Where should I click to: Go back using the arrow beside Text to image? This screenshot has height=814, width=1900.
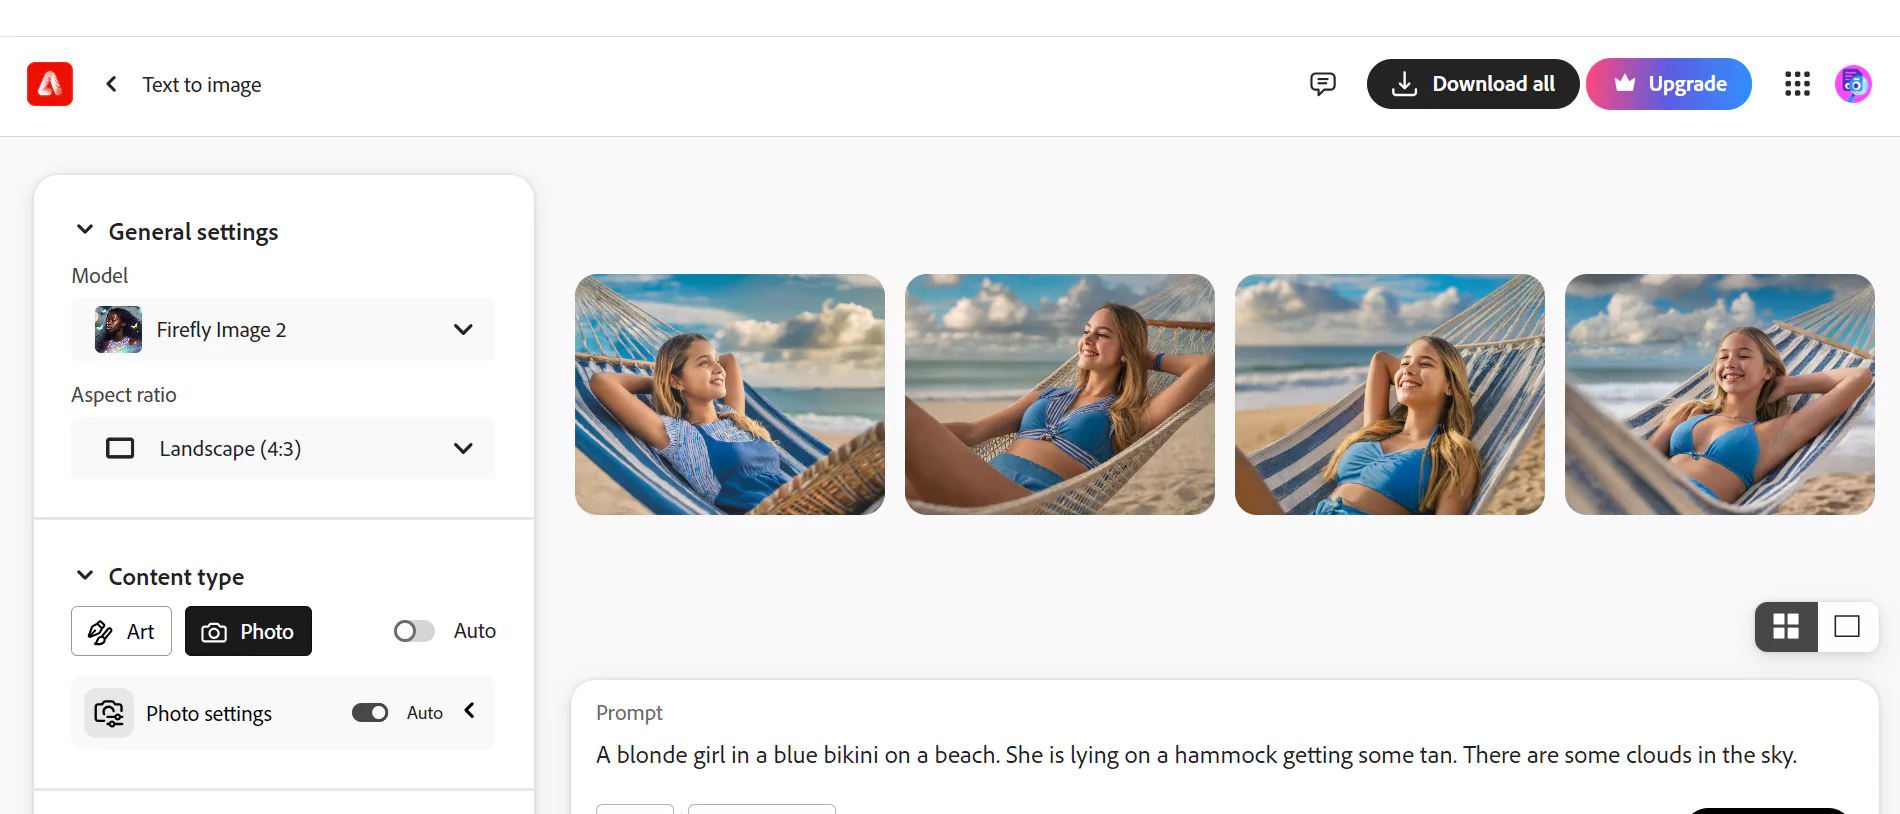[x=111, y=84]
